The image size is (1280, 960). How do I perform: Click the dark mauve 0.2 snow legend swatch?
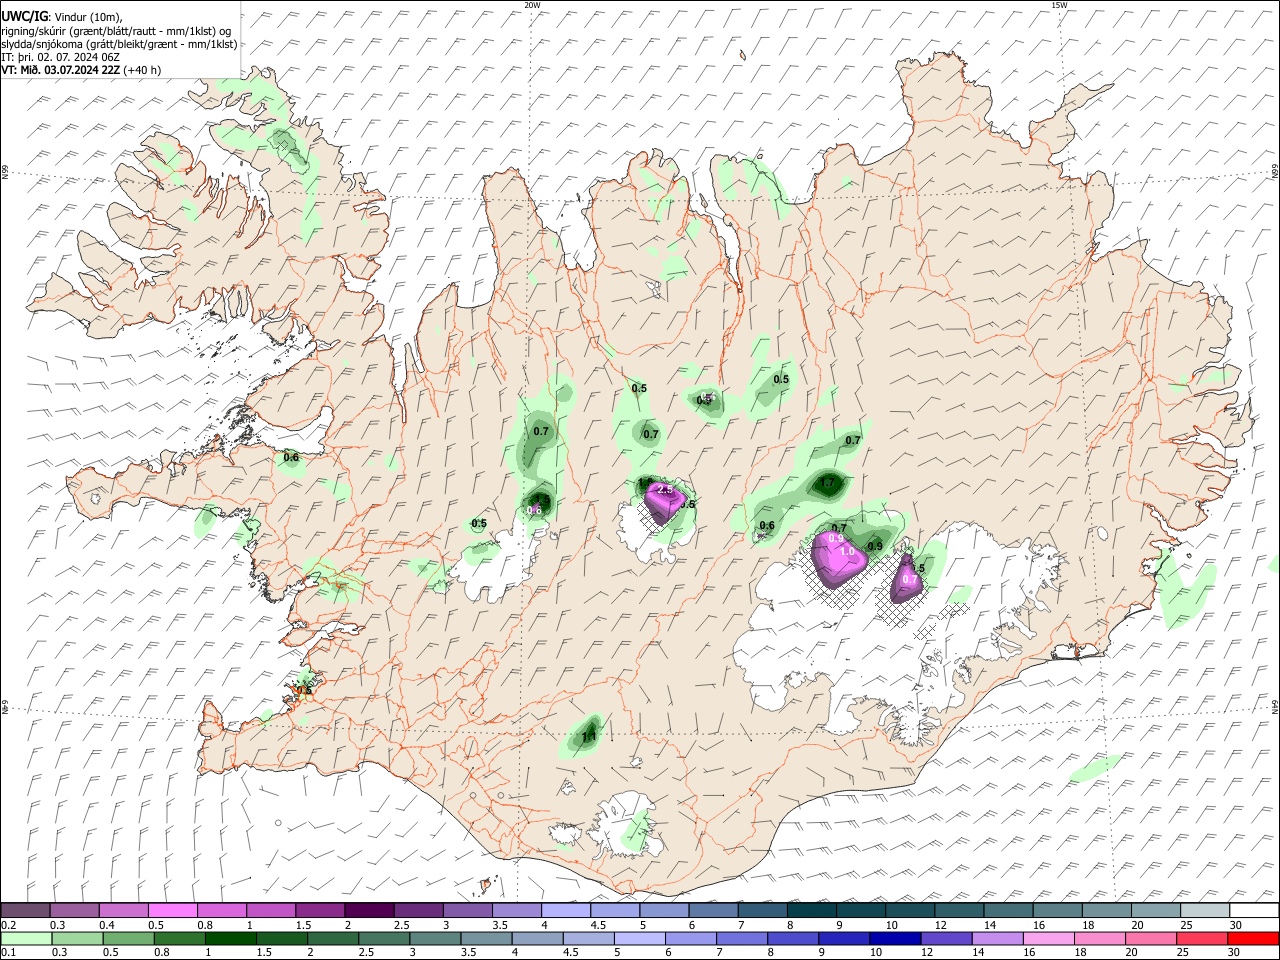(26, 911)
